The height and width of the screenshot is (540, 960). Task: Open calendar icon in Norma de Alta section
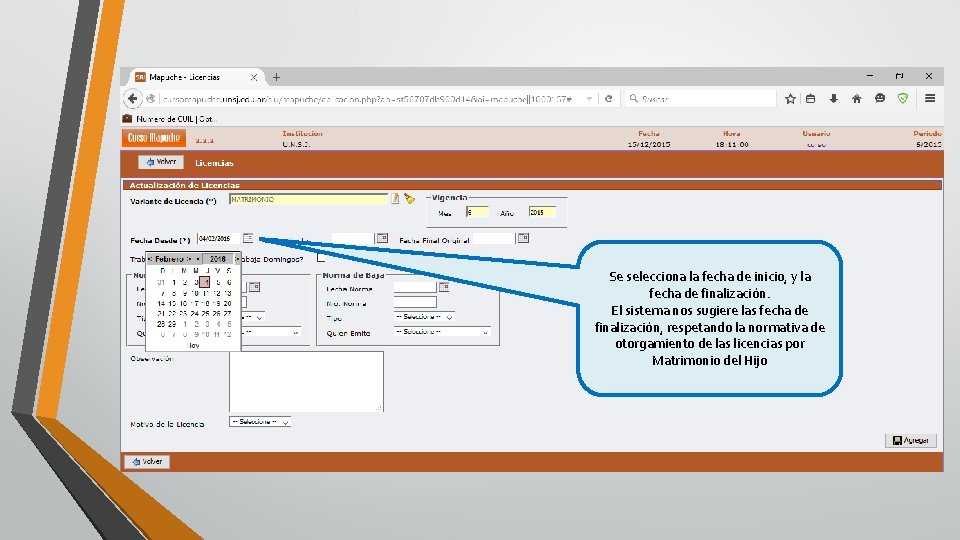click(254, 287)
